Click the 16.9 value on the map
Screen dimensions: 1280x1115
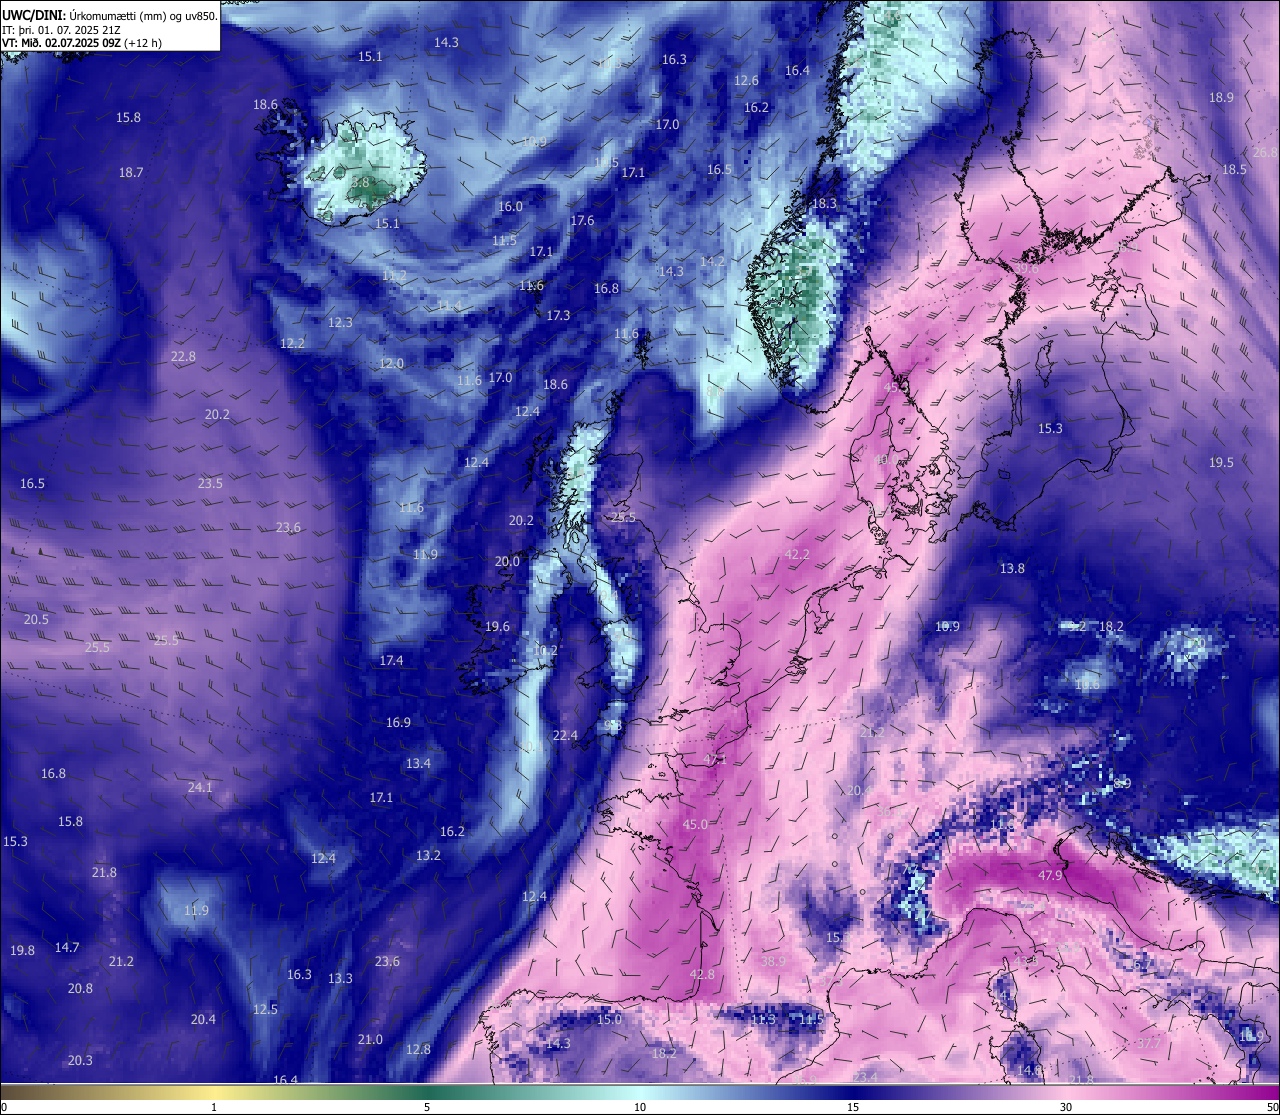click(398, 722)
